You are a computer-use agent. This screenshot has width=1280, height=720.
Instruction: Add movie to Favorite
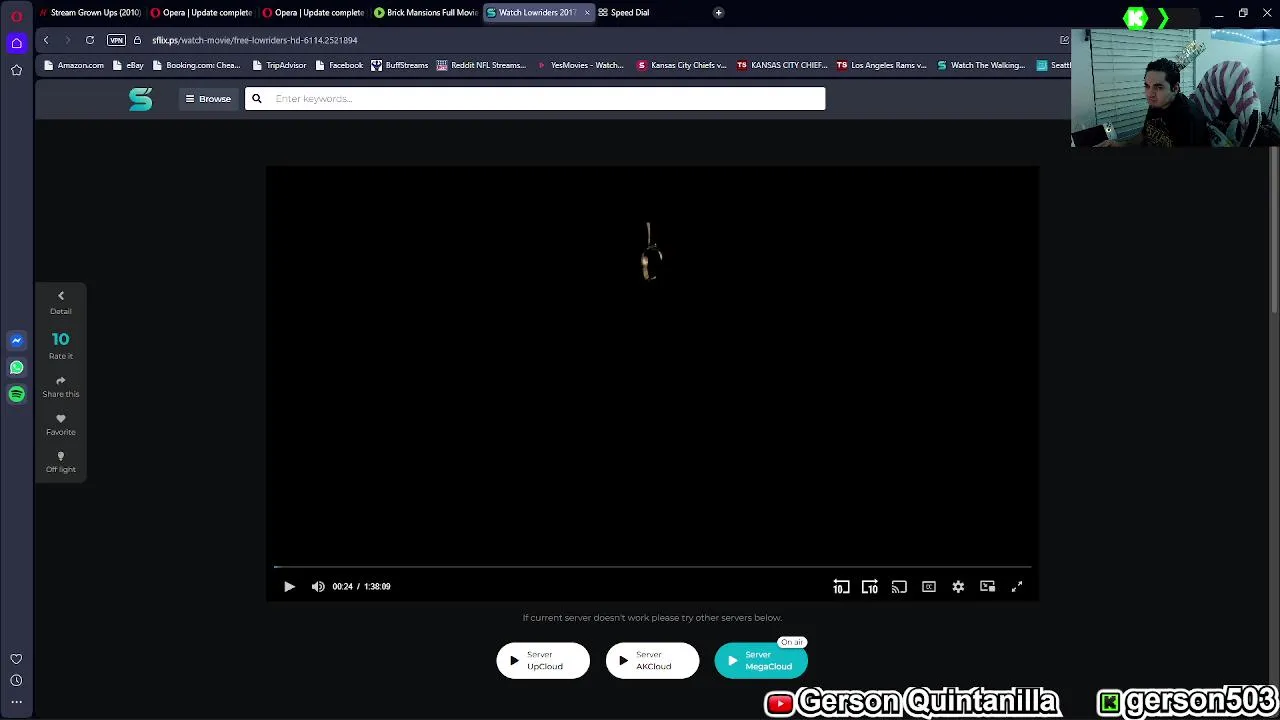[61, 425]
